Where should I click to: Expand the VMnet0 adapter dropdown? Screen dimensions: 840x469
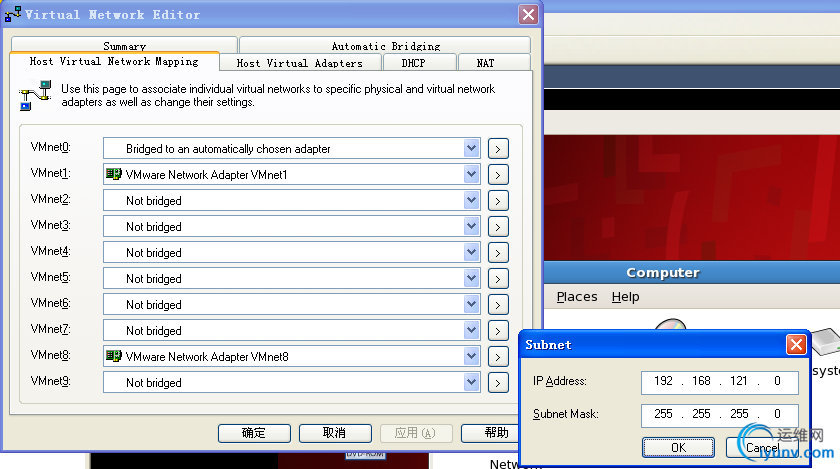click(471, 148)
